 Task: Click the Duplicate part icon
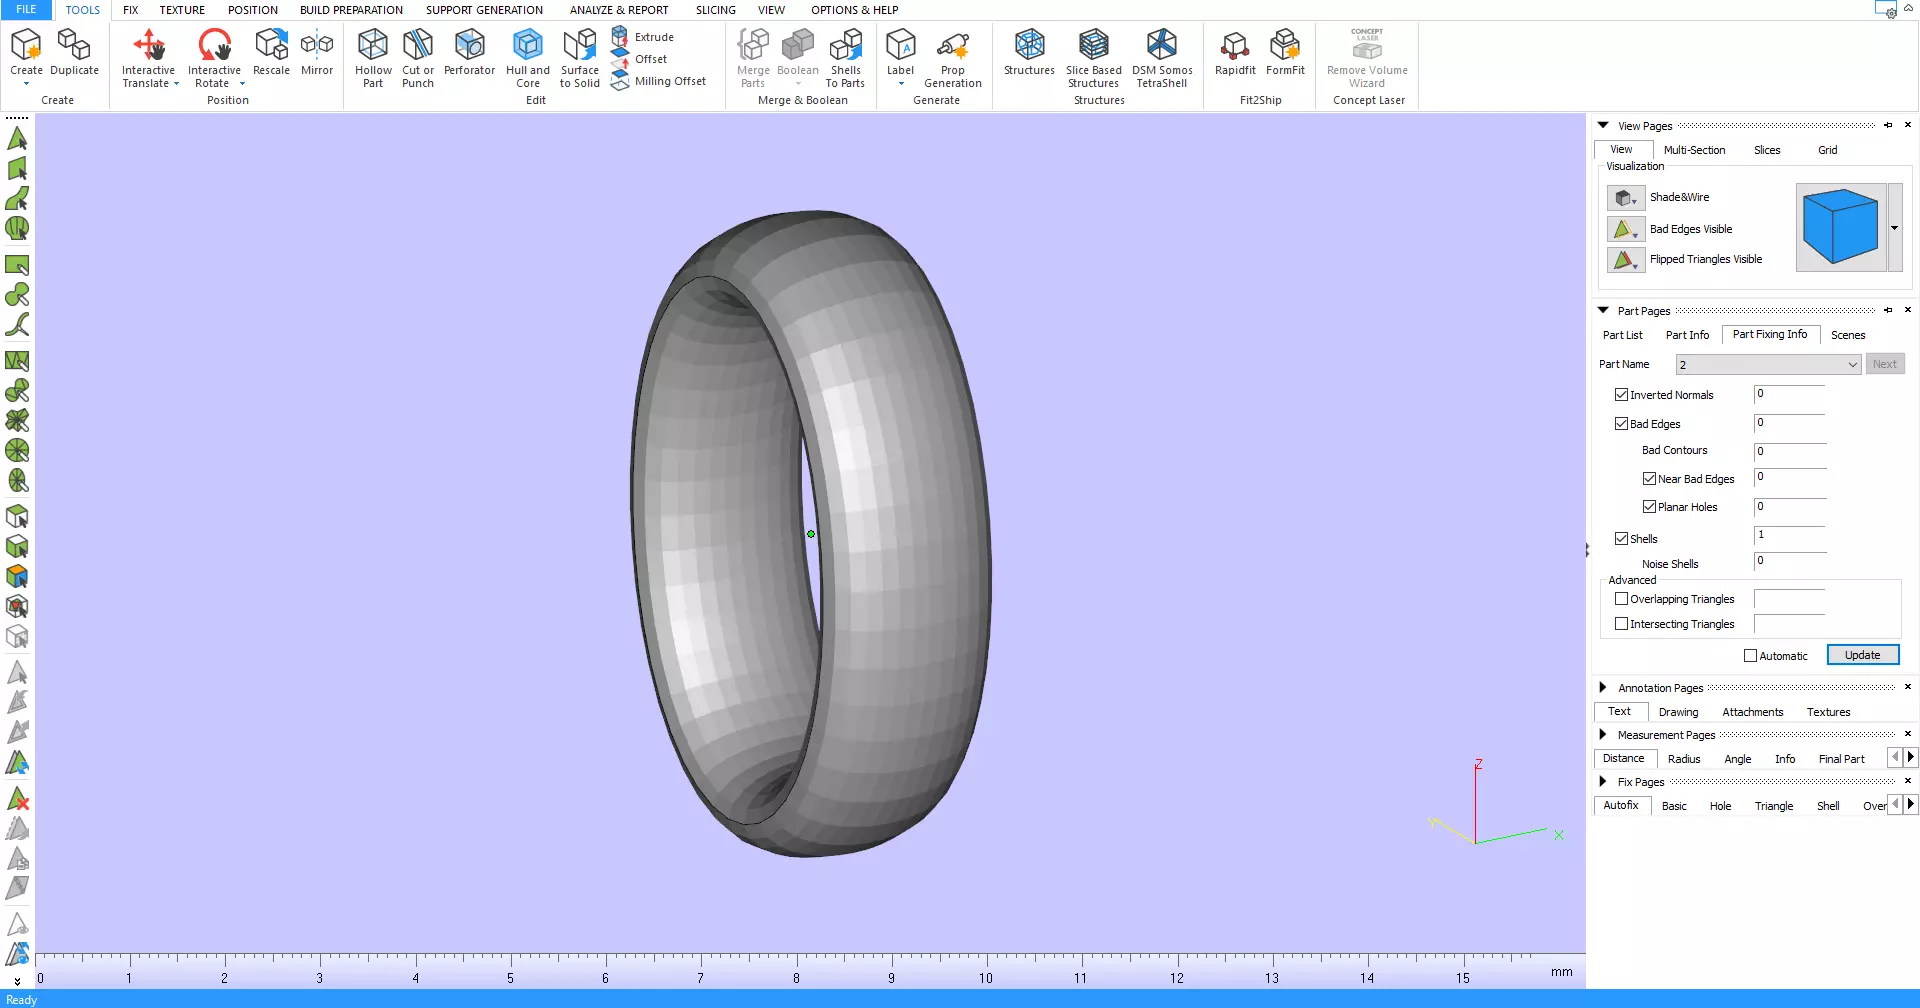[x=74, y=52]
